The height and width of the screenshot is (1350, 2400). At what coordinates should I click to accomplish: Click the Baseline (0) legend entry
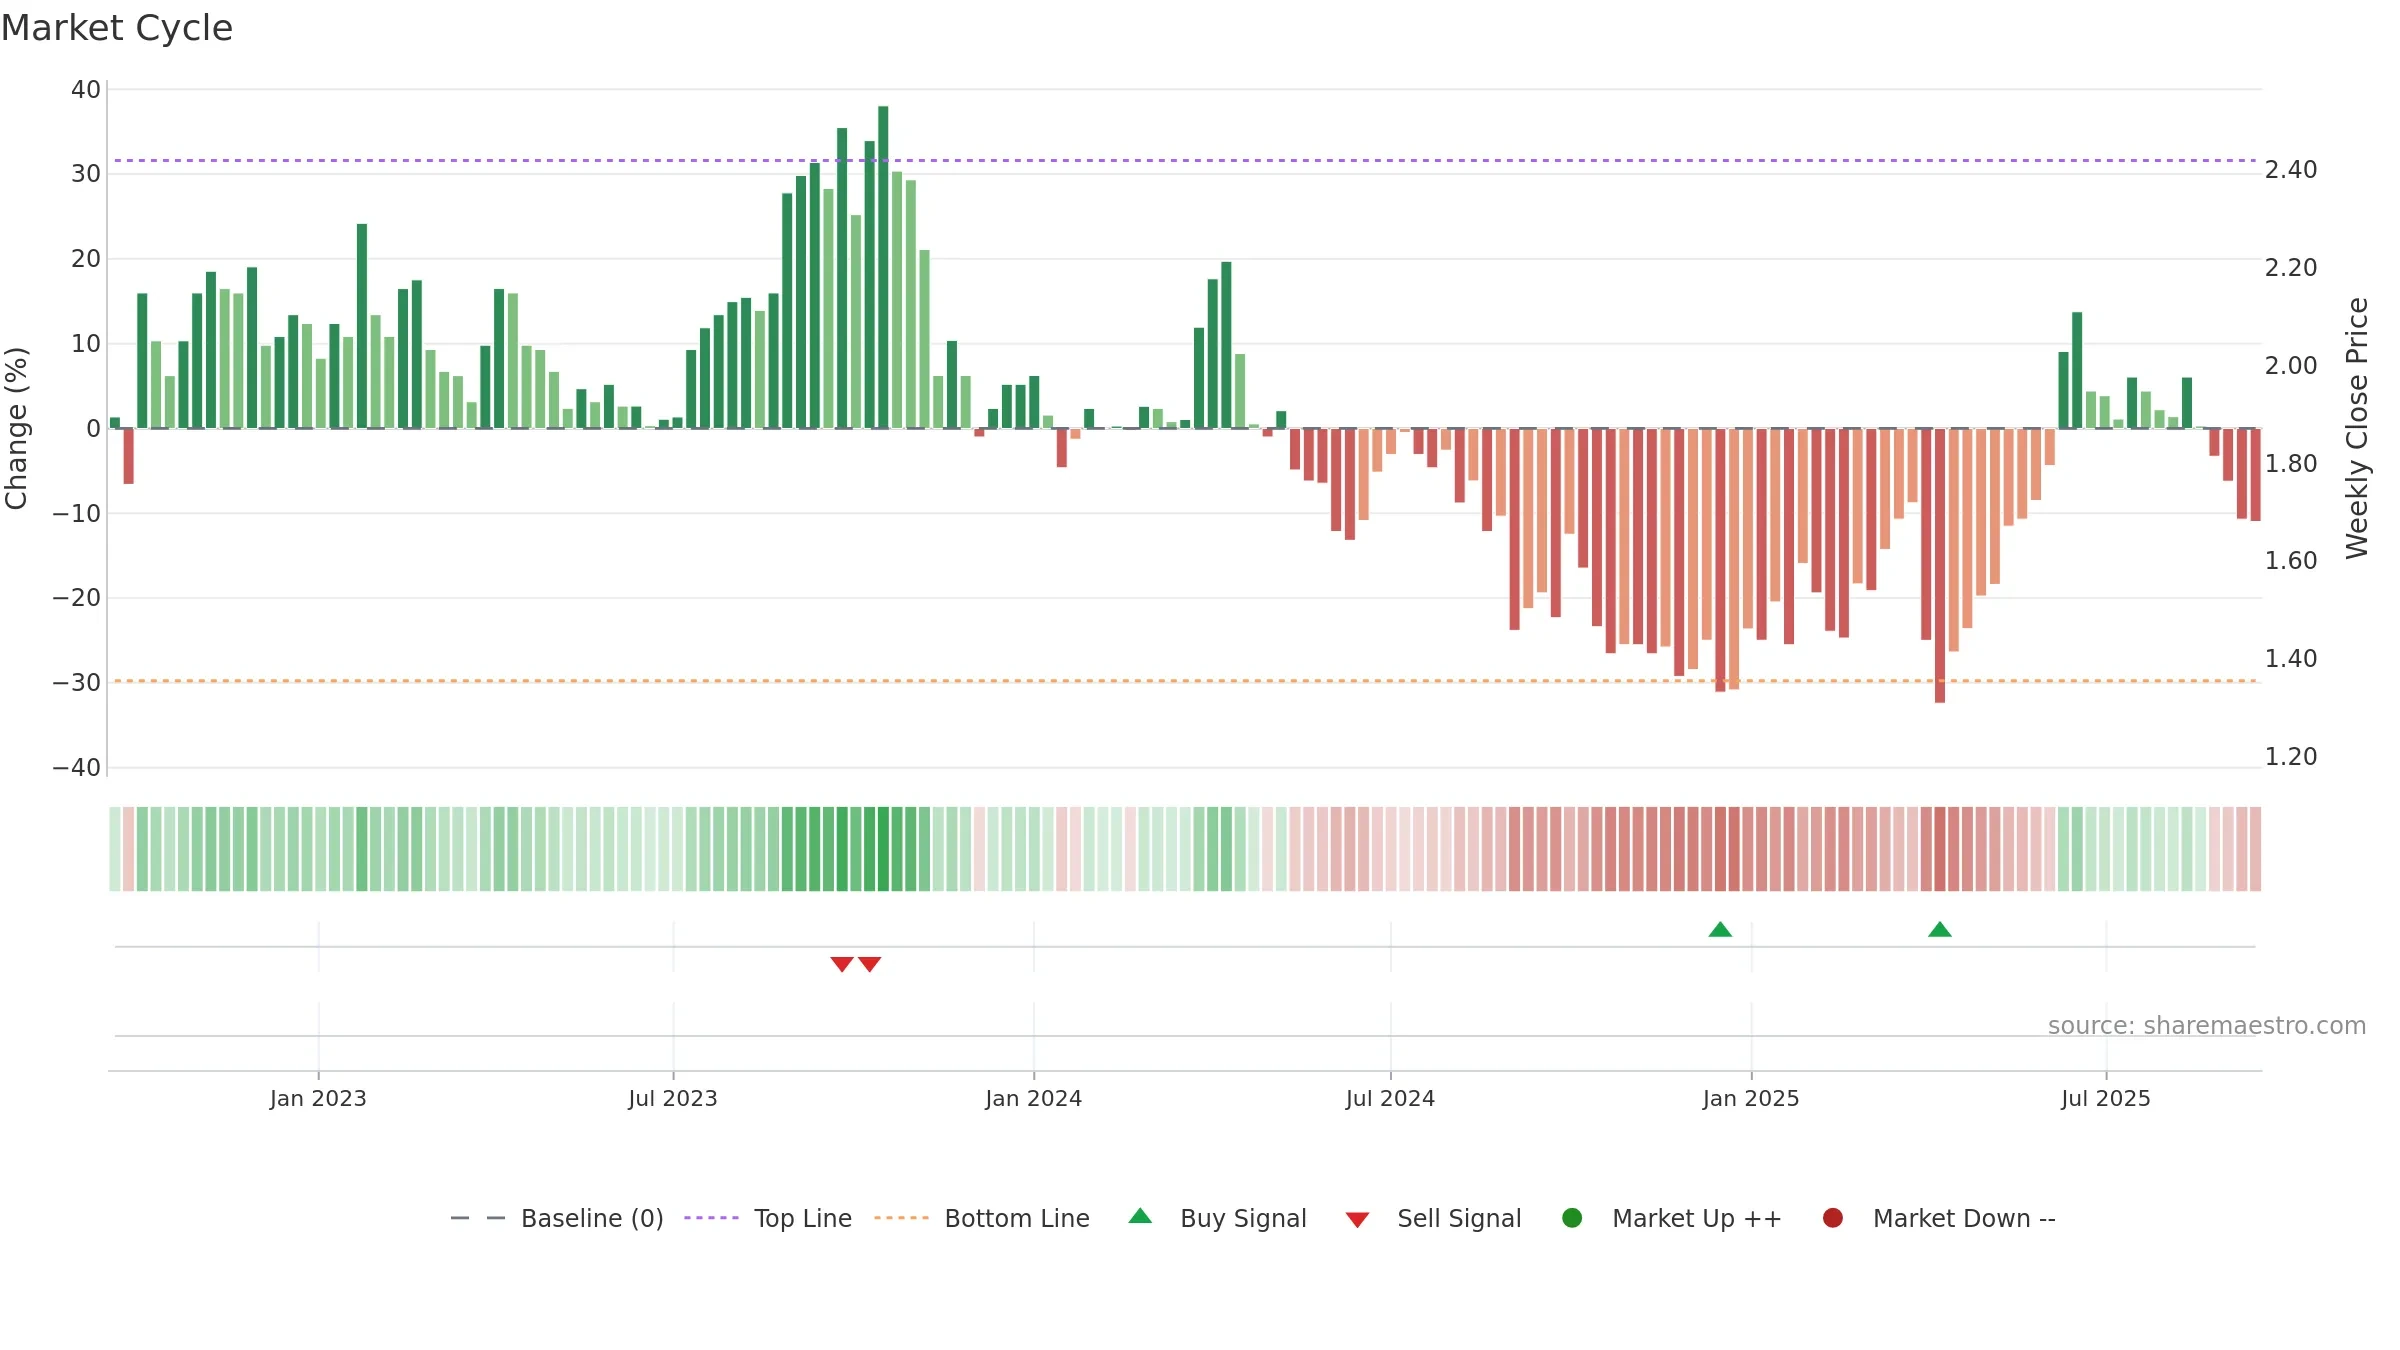[557, 1218]
